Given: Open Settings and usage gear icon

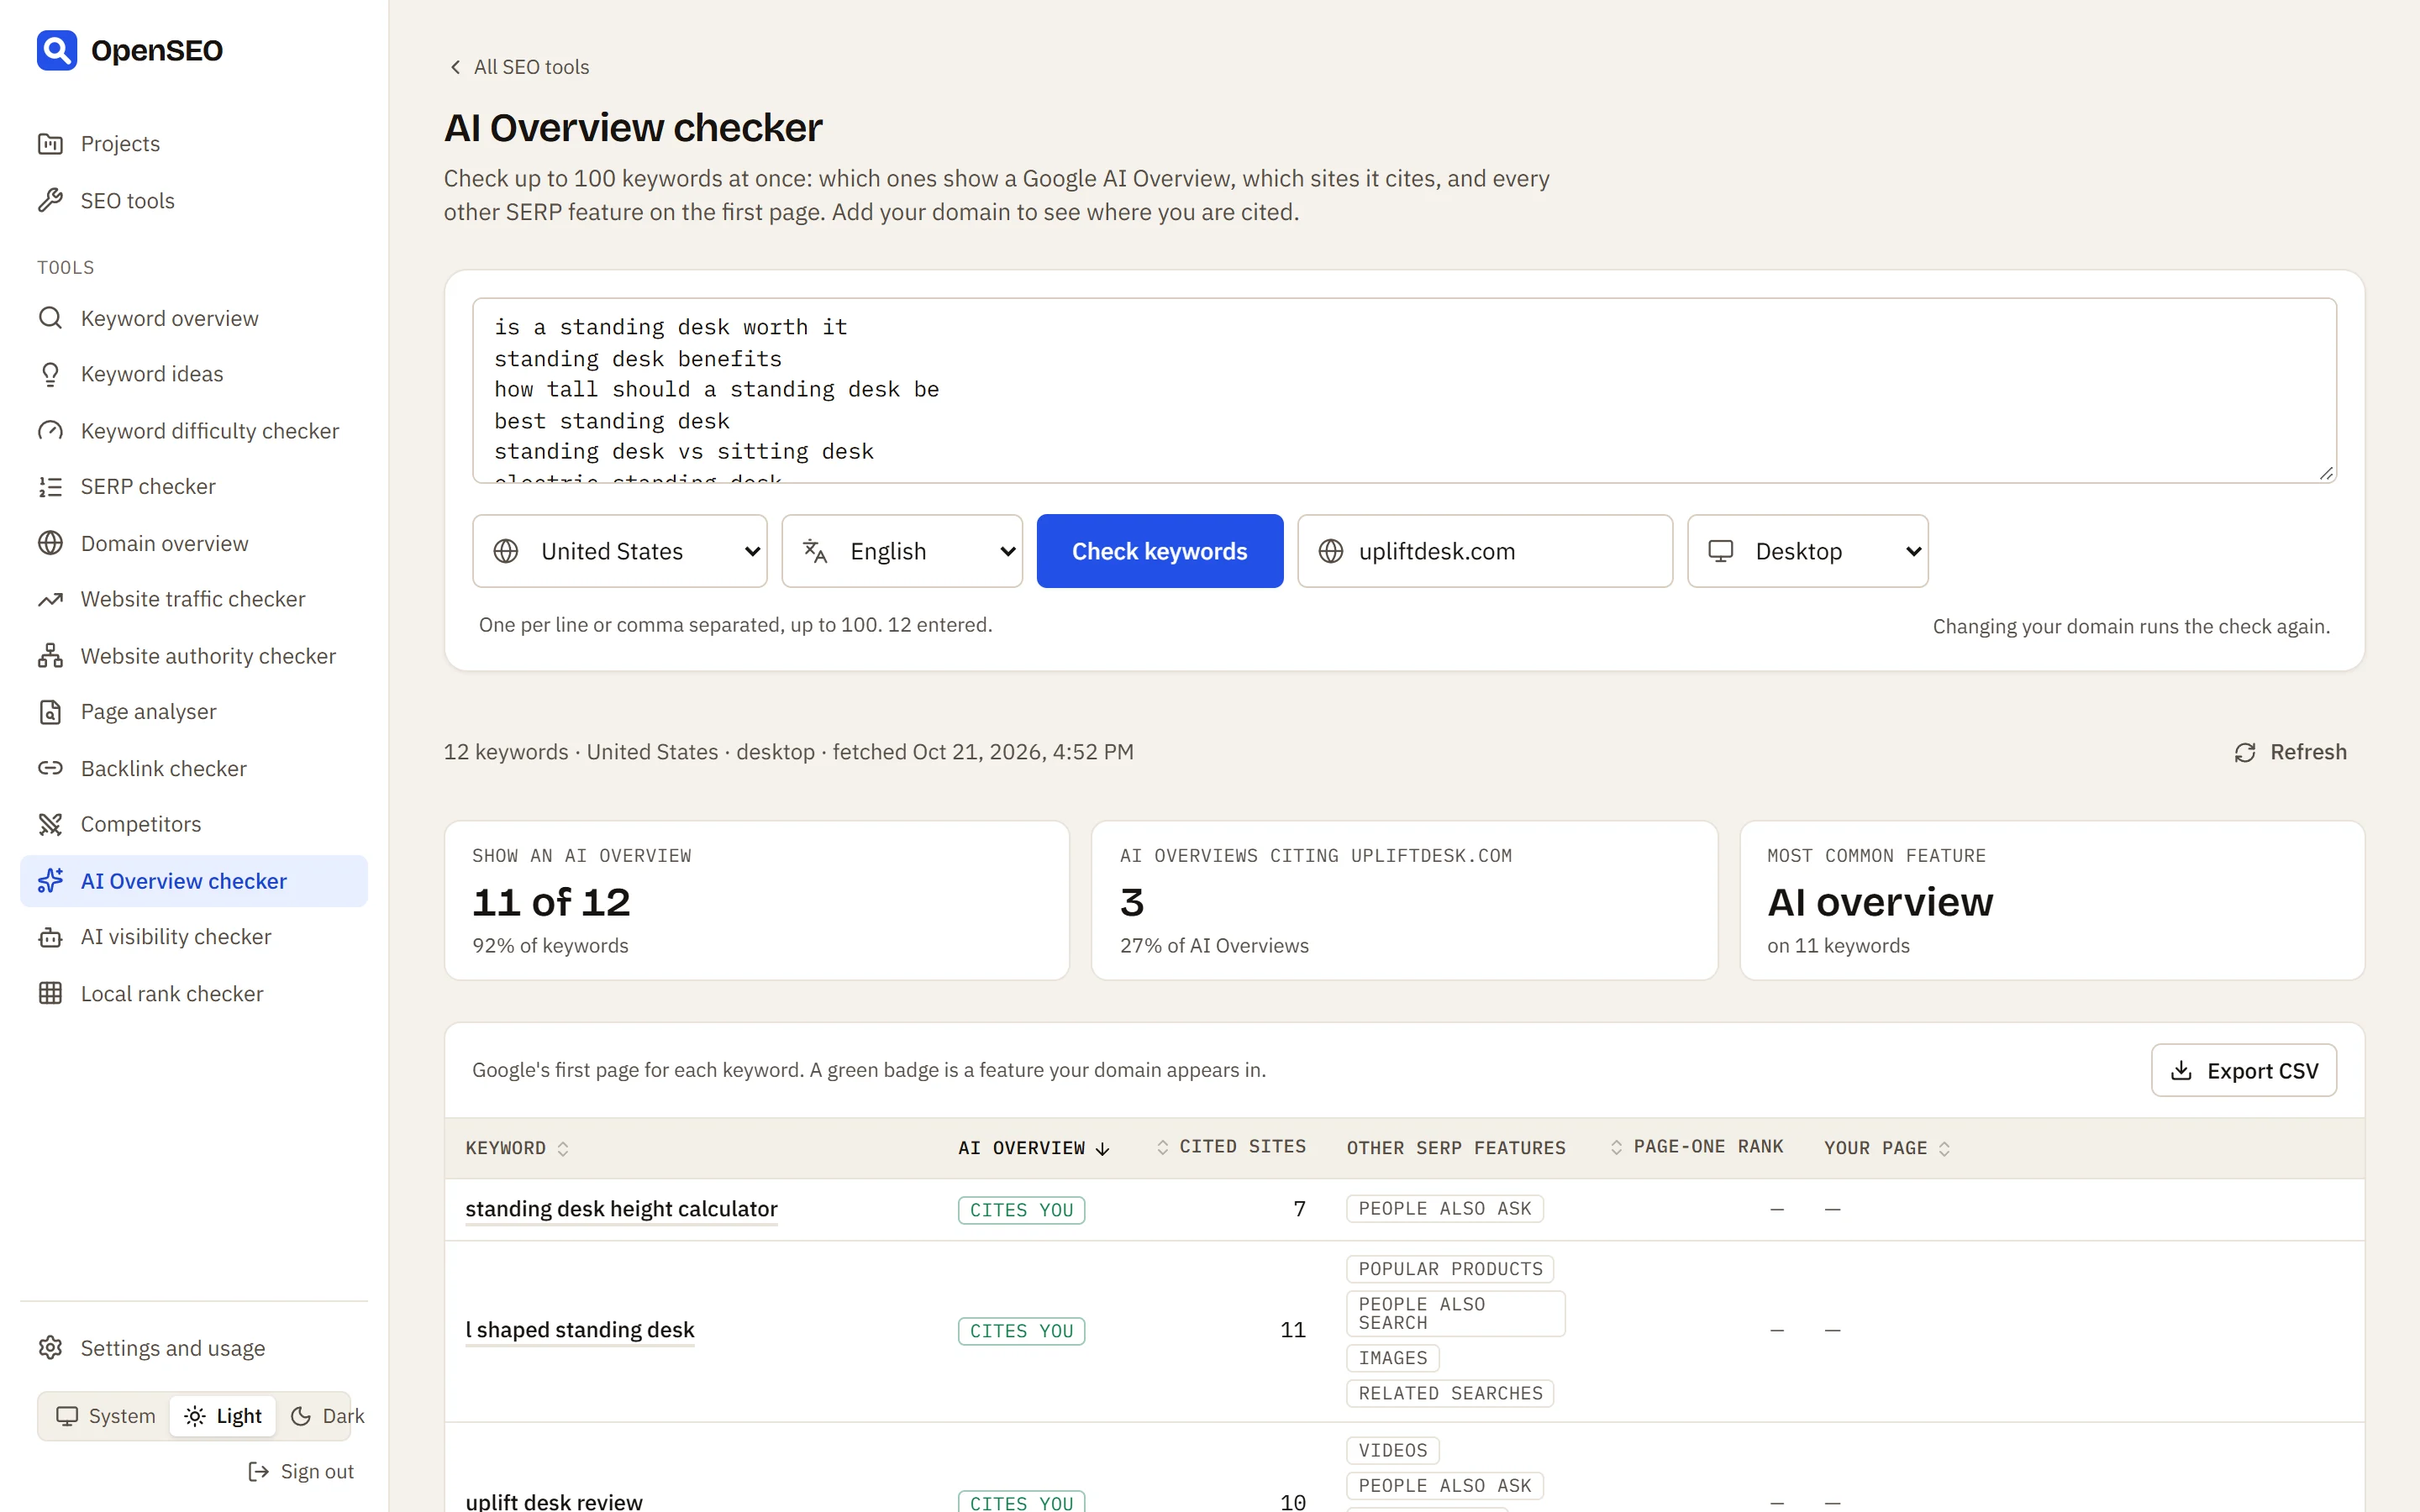Looking at the screenshot, I should tap(50, 1348).
